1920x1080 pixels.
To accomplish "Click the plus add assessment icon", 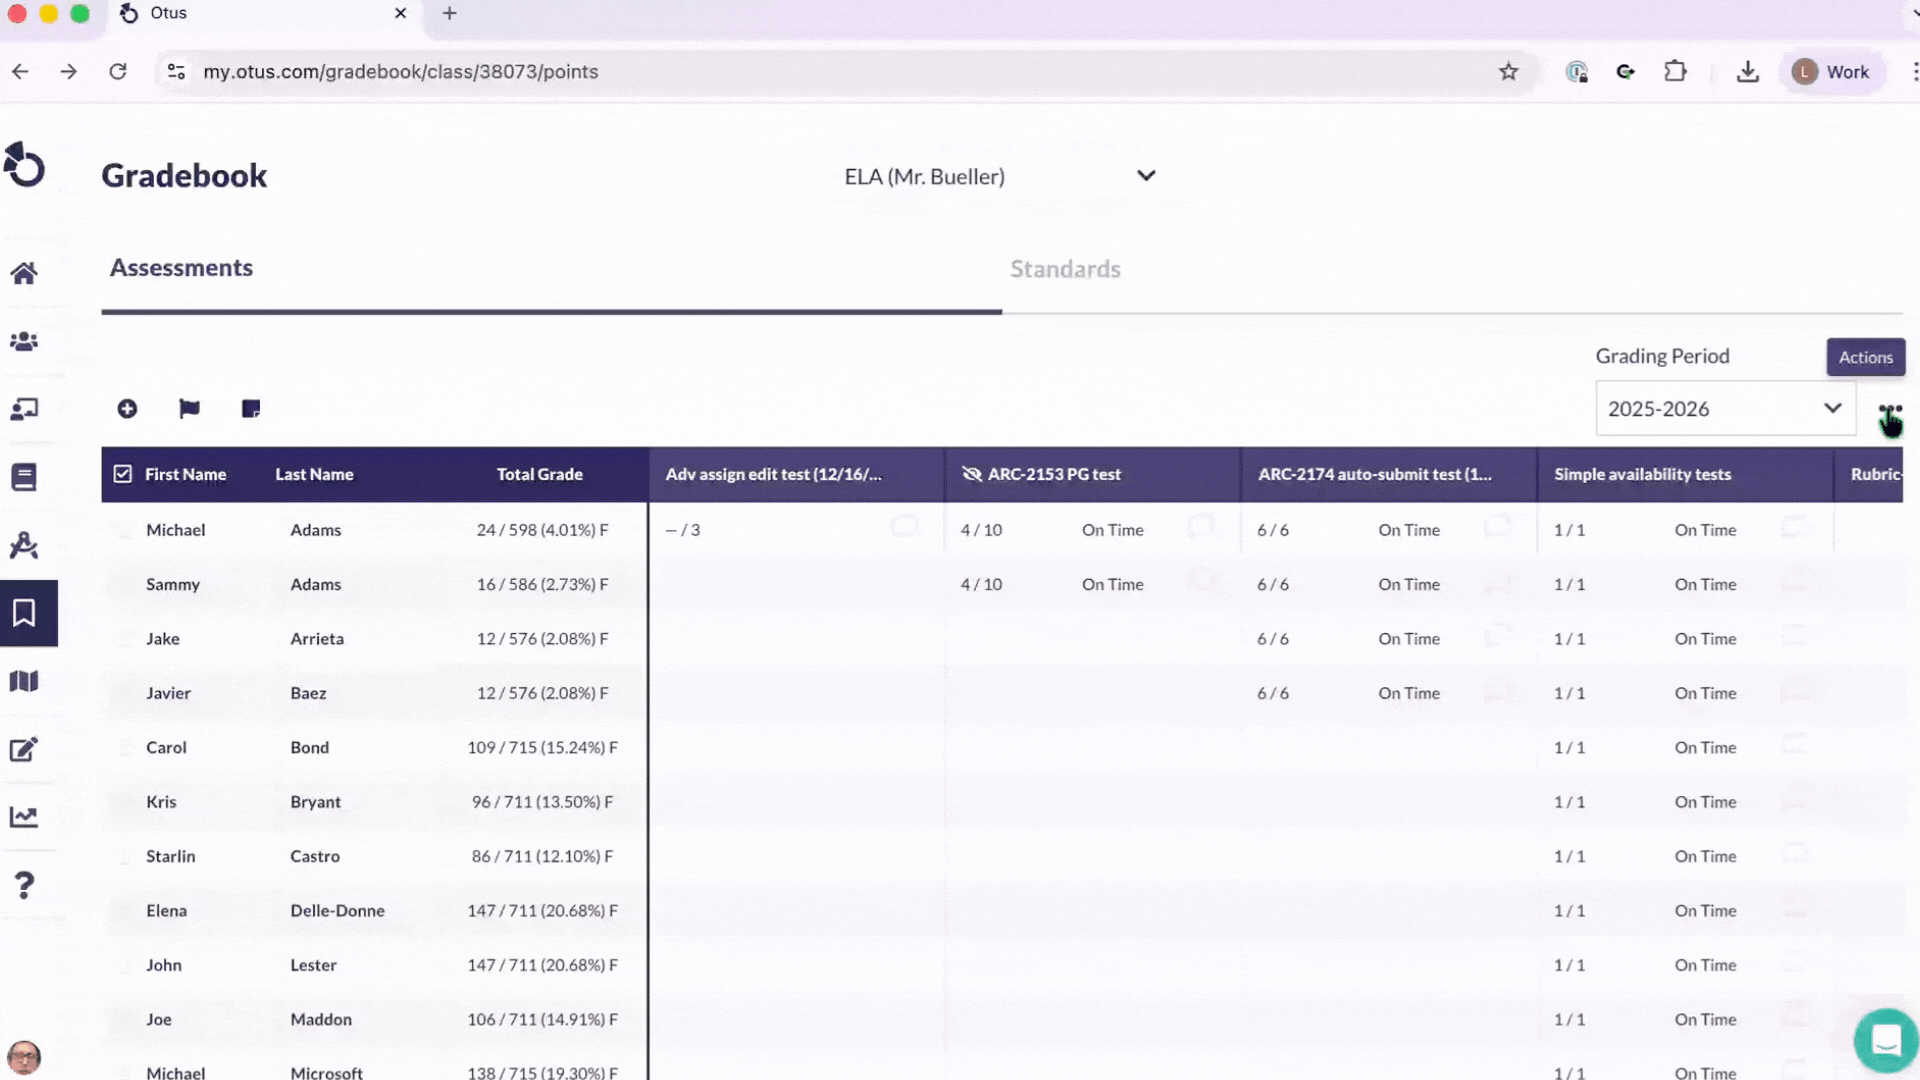I will 127,409.
